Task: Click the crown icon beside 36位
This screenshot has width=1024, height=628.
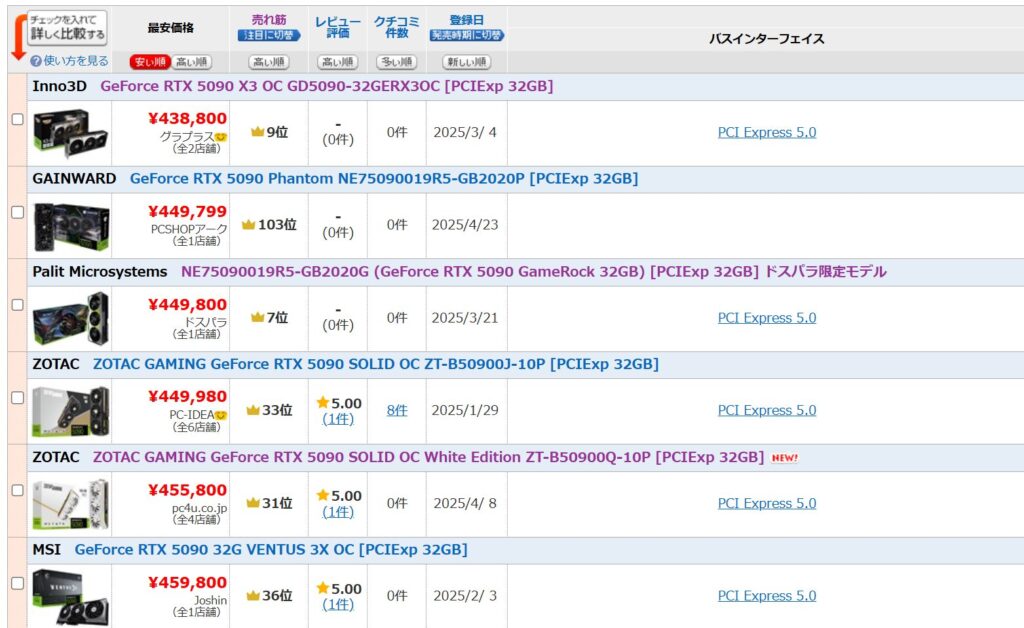Action: [x=253, y=596]
